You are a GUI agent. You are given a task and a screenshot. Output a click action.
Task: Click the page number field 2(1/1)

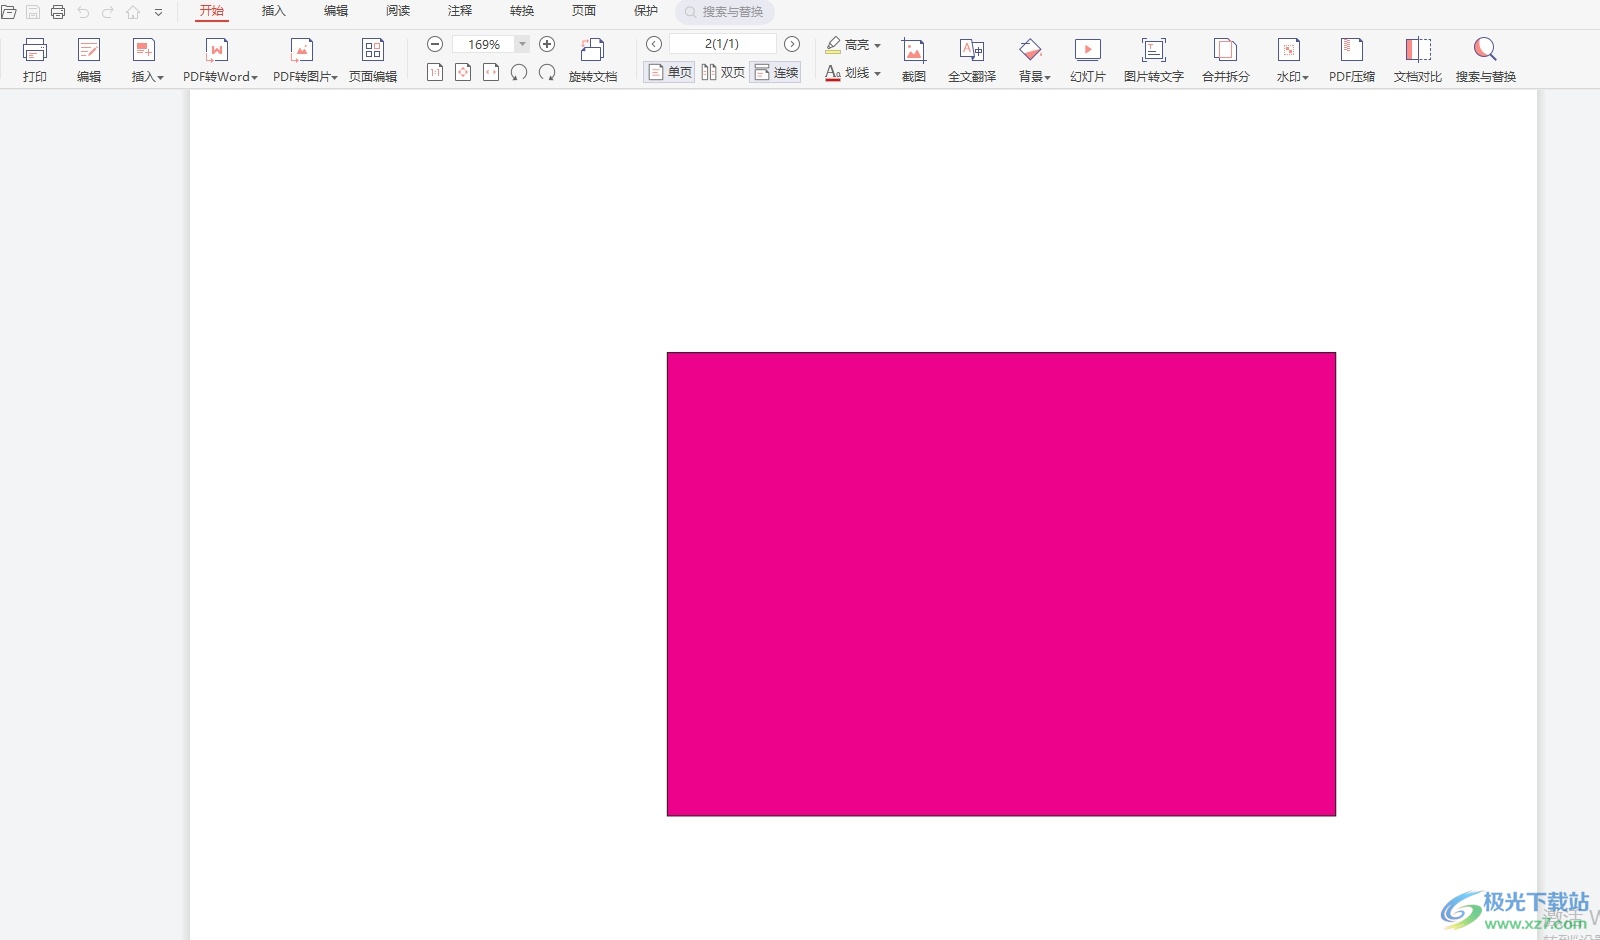click(x=722, y=44)
